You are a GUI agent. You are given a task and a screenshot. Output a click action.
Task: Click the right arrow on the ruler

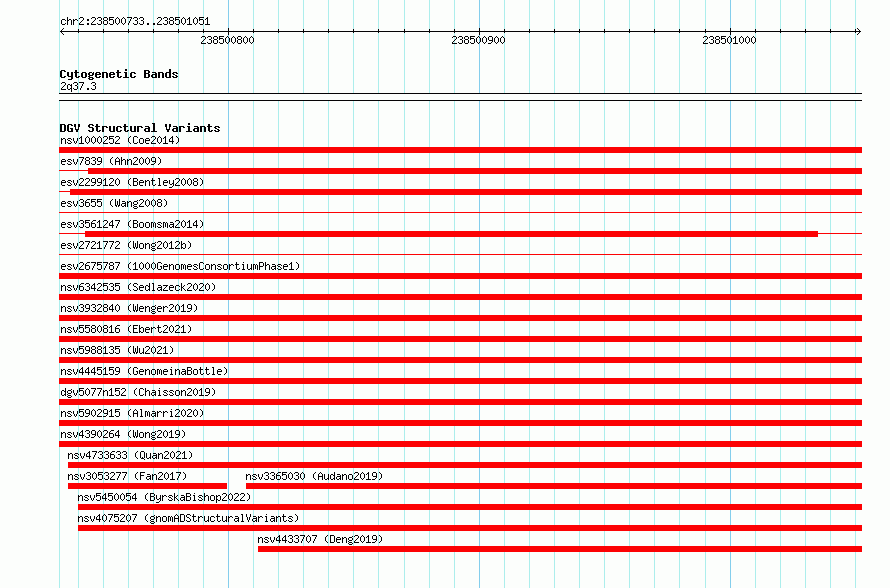pyautogui.click(x=859, y=32)
